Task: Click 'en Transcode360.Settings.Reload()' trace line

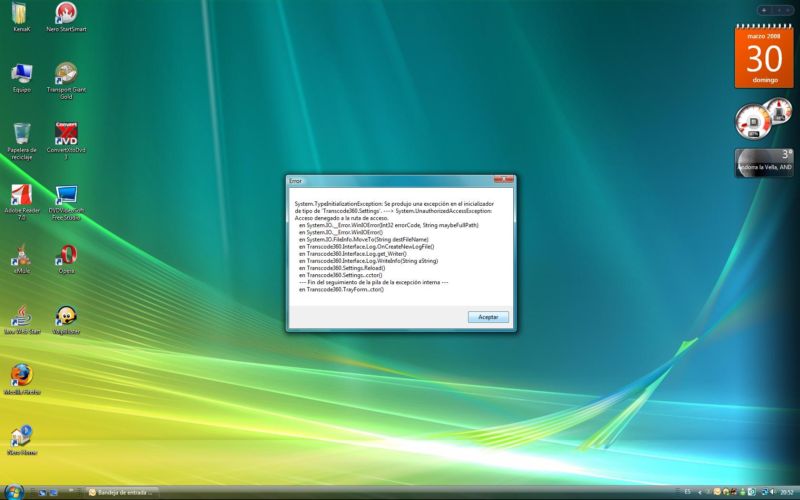Action: (x=342, y=268)
